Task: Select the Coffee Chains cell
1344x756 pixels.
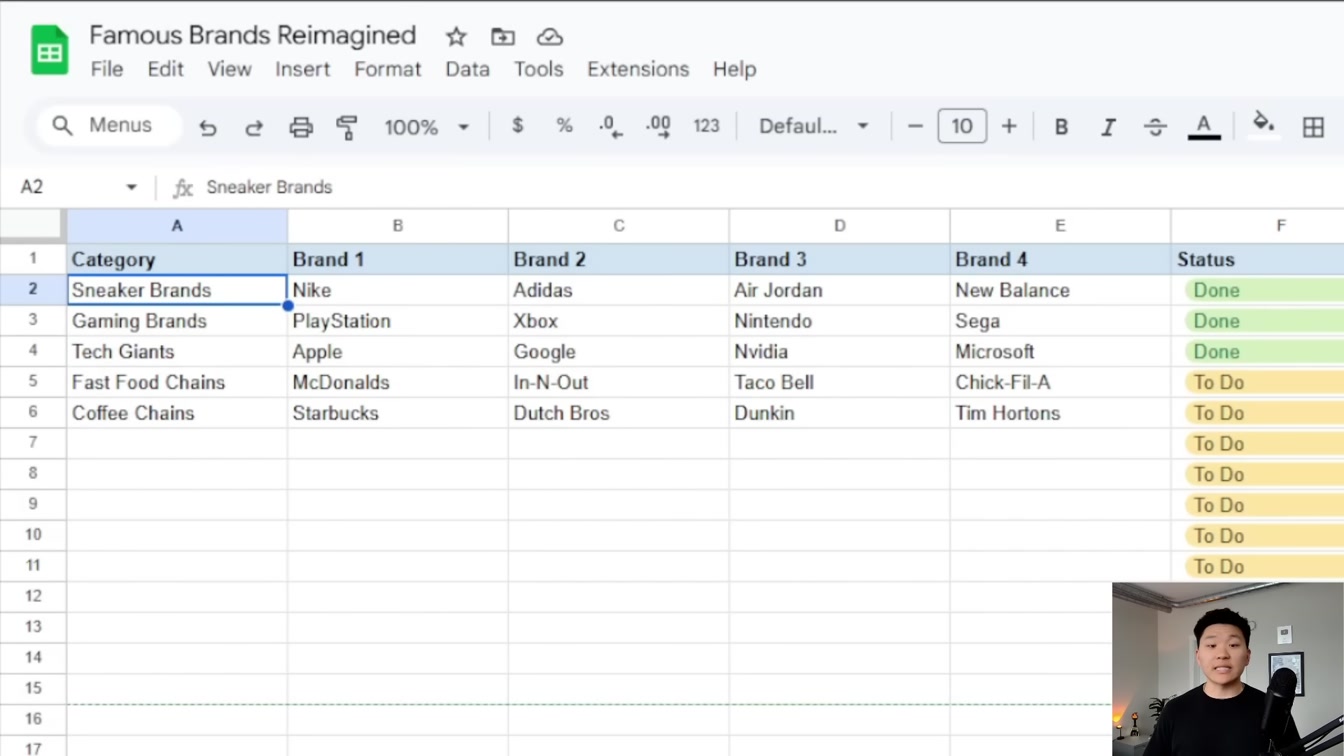Action: pos(177,413)
